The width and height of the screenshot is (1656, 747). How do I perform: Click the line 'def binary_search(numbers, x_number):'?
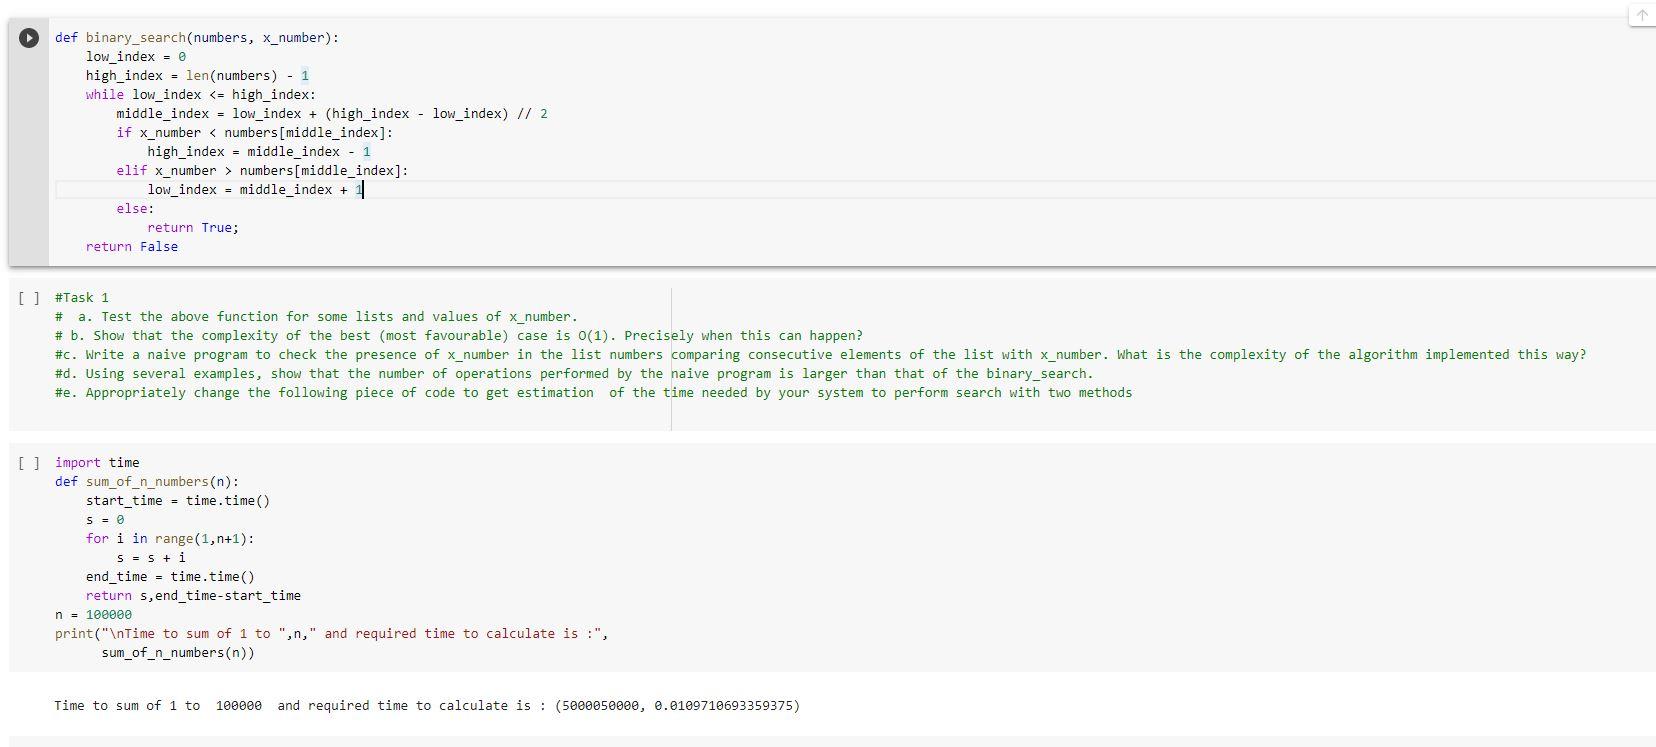tap(197, 38)
